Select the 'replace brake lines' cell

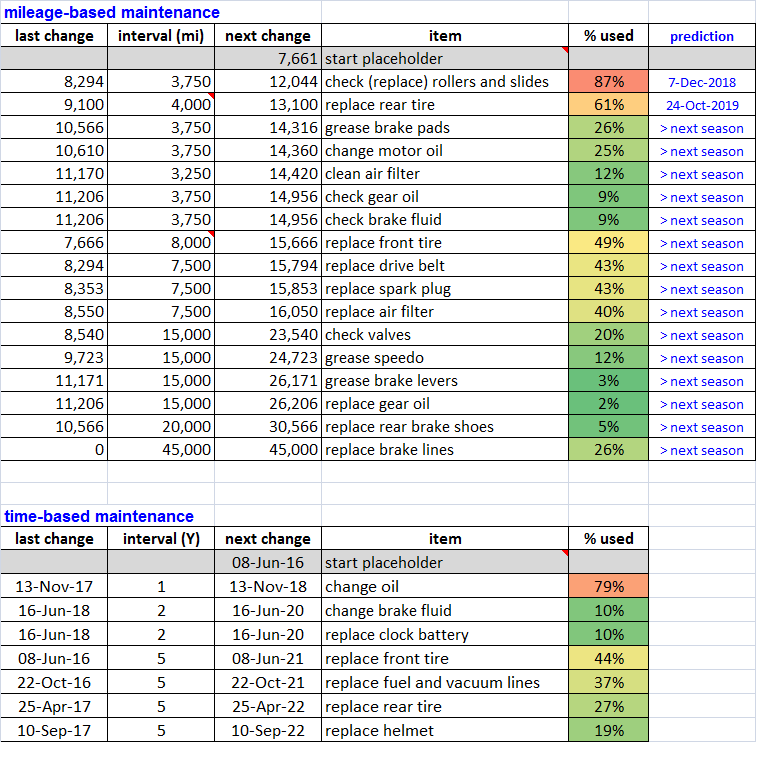point(445,450)
